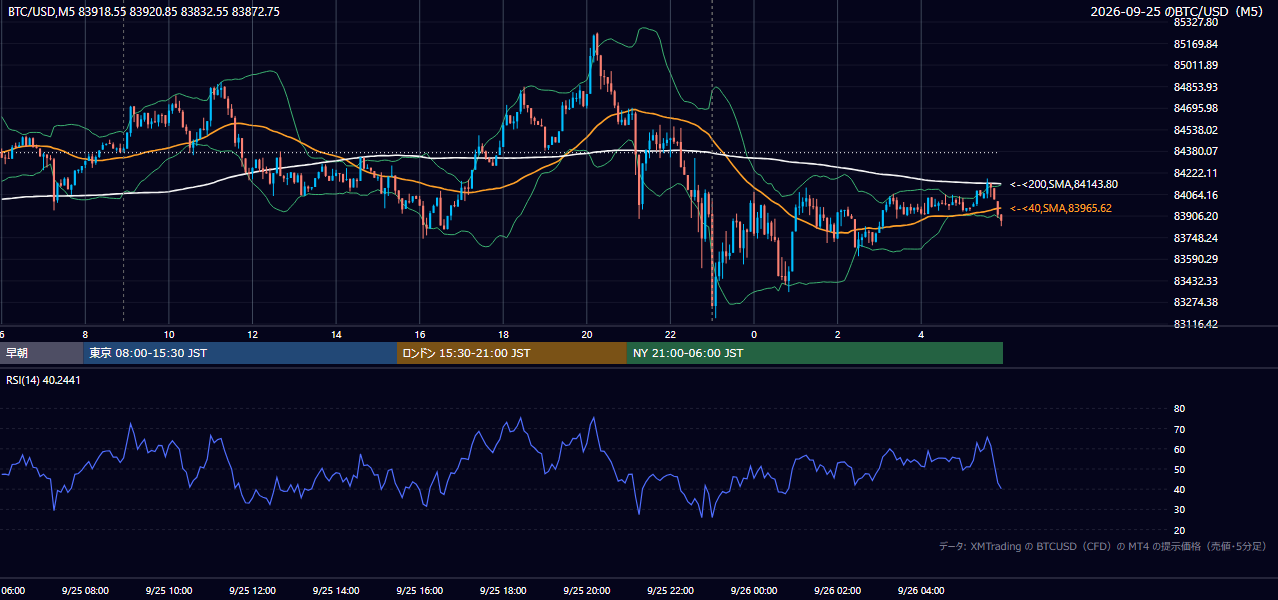Click hour 16 on the price chart time axis

click(420, 334)
